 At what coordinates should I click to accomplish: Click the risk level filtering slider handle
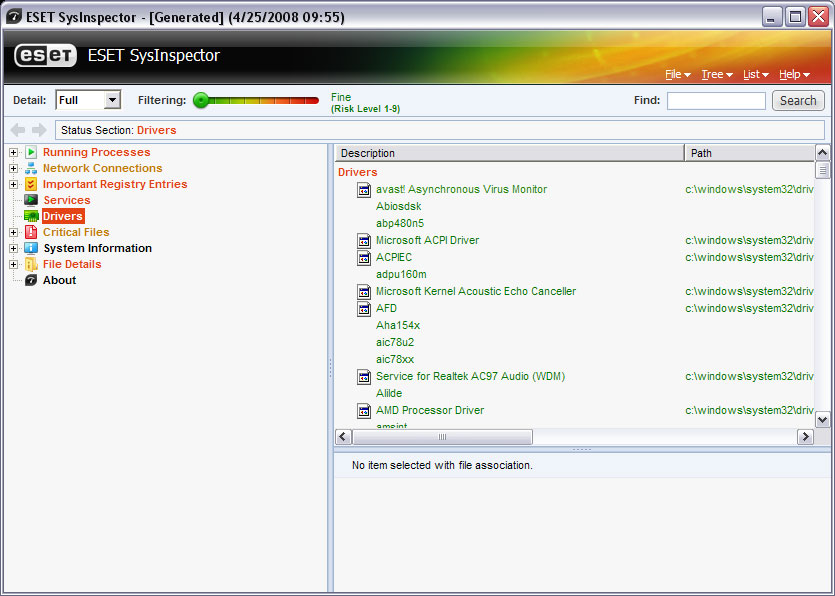pyautogui.click(x=201, y=100)
